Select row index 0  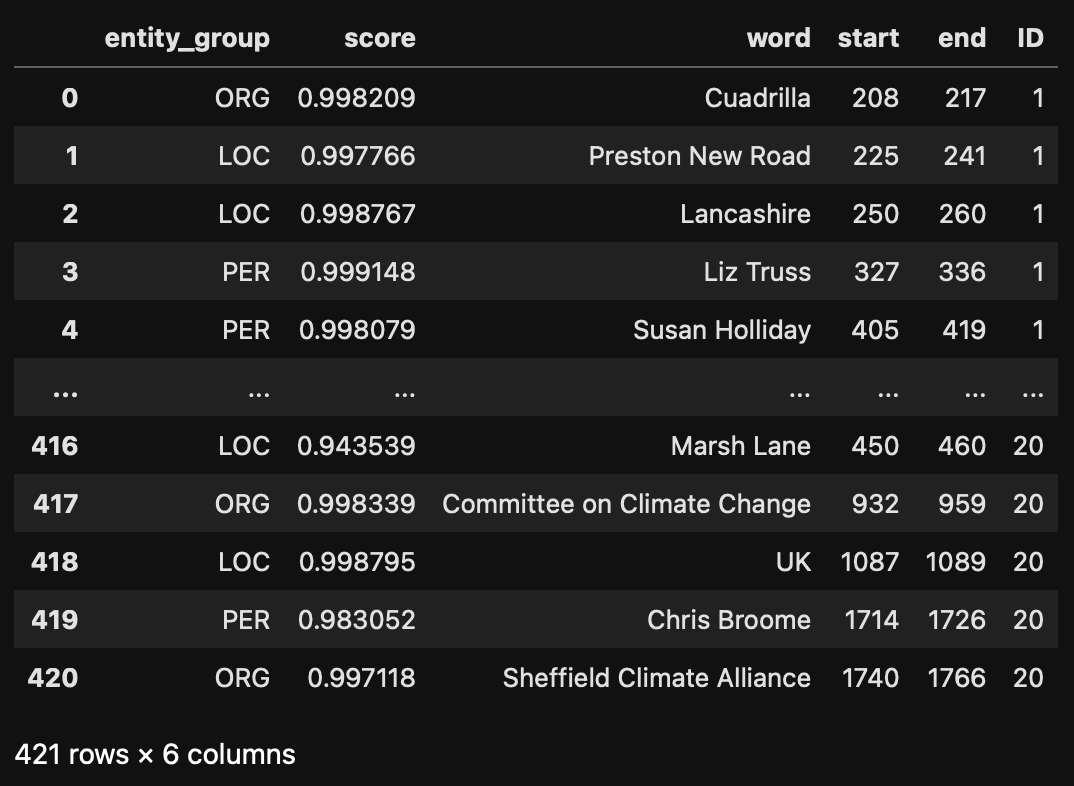(69, 98)
